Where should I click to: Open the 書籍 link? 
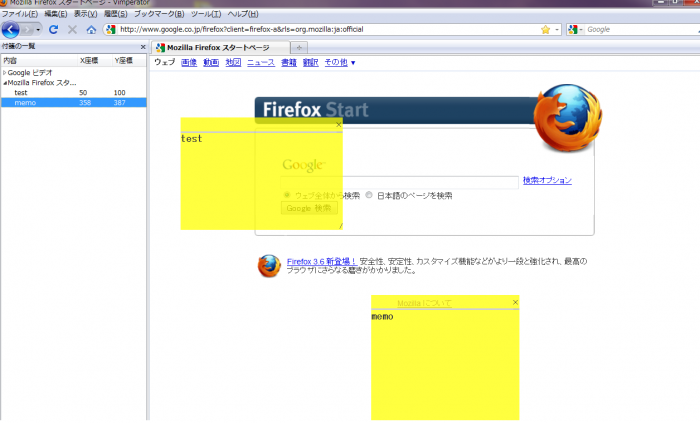click(x=289, y=62)
